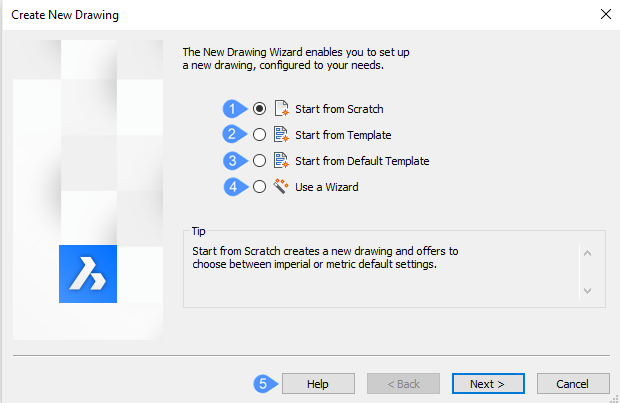The height and width of the screenshot is (403, 620).
Task: Proceed with the Next button
Action: 488,383
